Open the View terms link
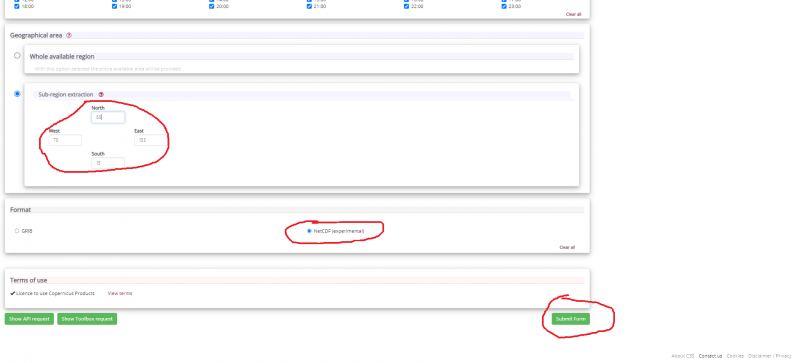Image resolution: width=800 pixels, height=363 pixels. [120, 294]
